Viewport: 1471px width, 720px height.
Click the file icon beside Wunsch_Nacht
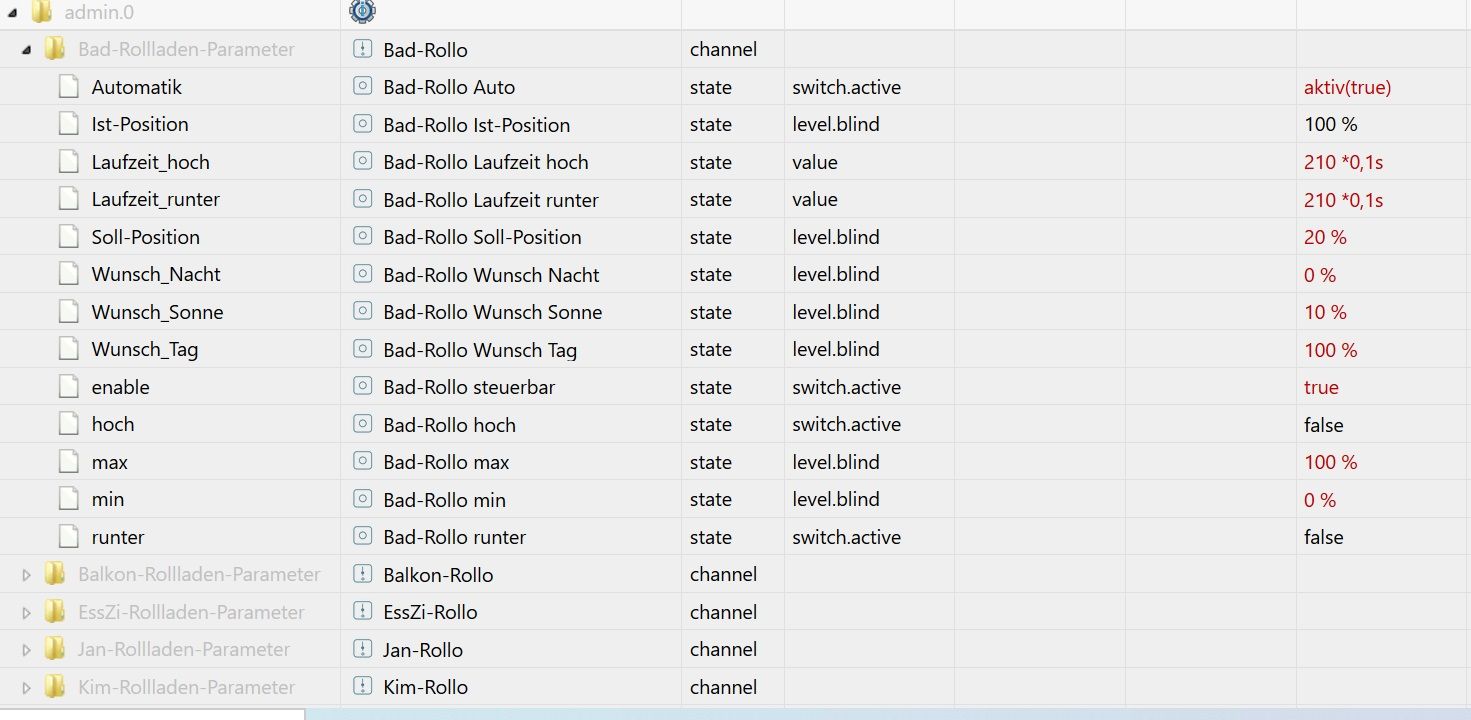click(68, 274)
